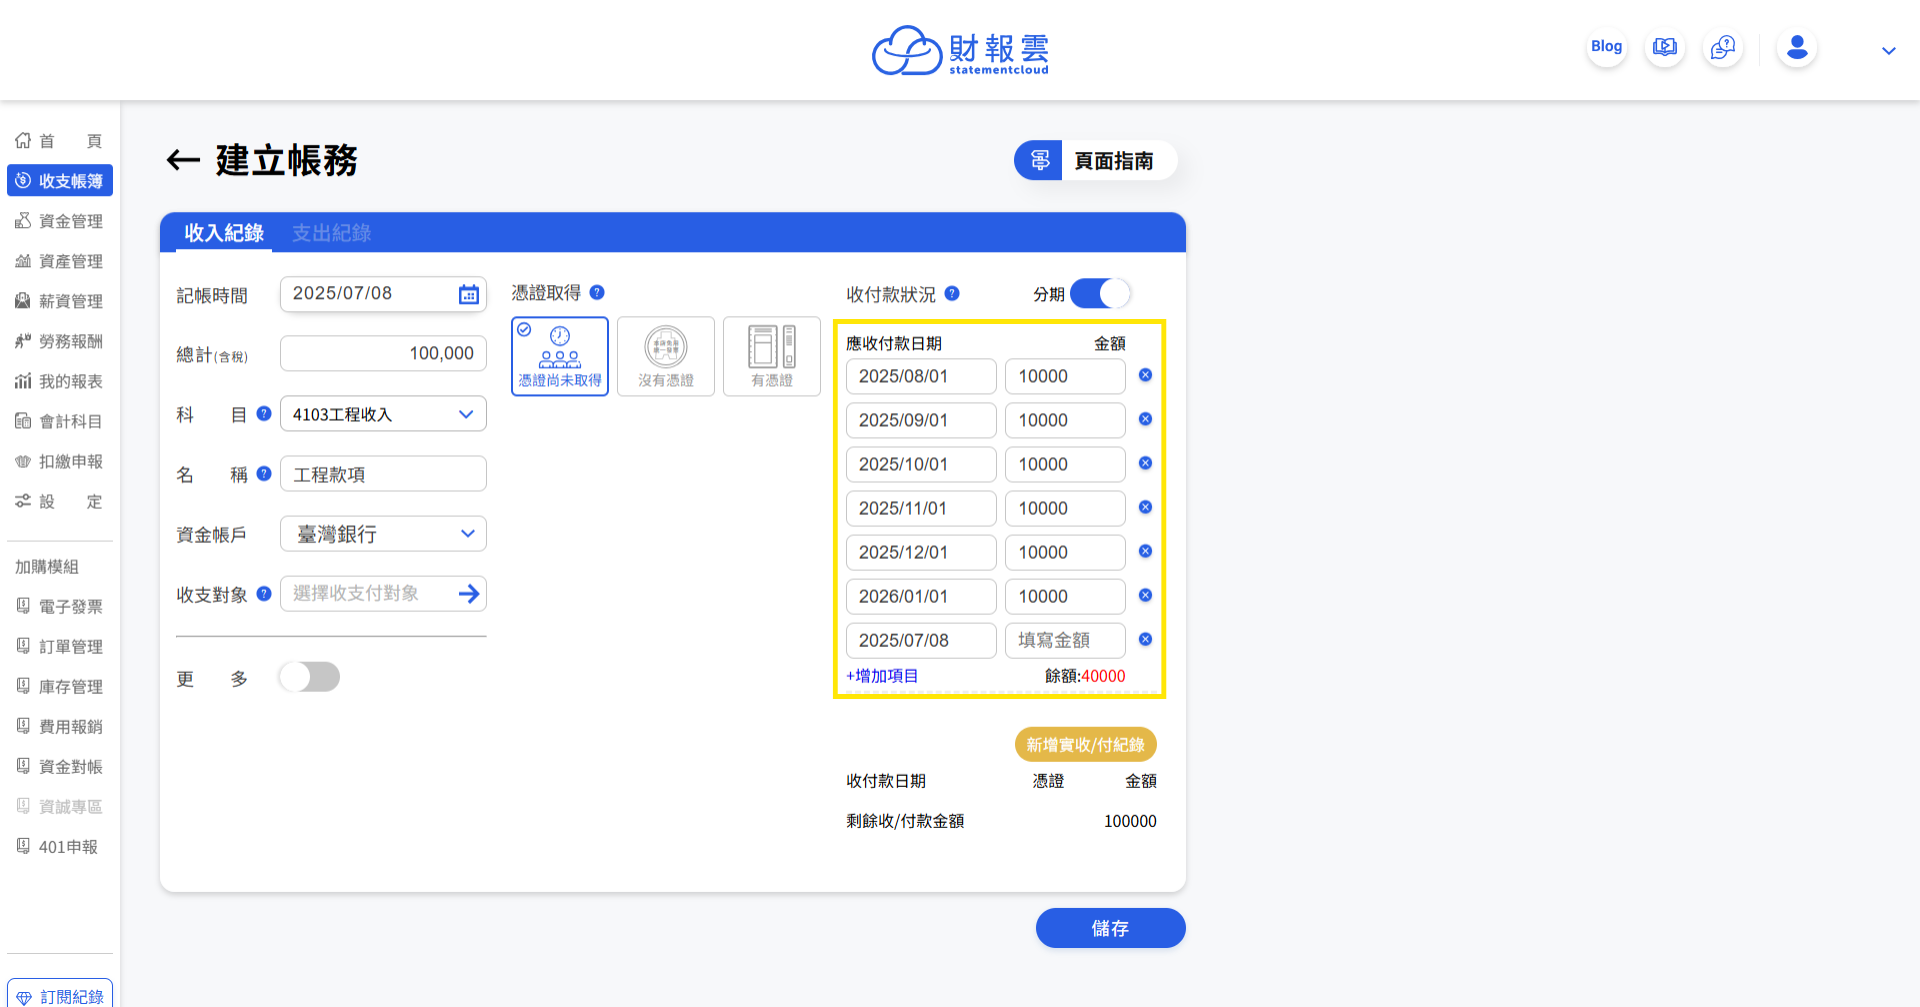Click the 總計 amount field showing 100,000
1920x1007 pixels.
(x=383, y=353)
